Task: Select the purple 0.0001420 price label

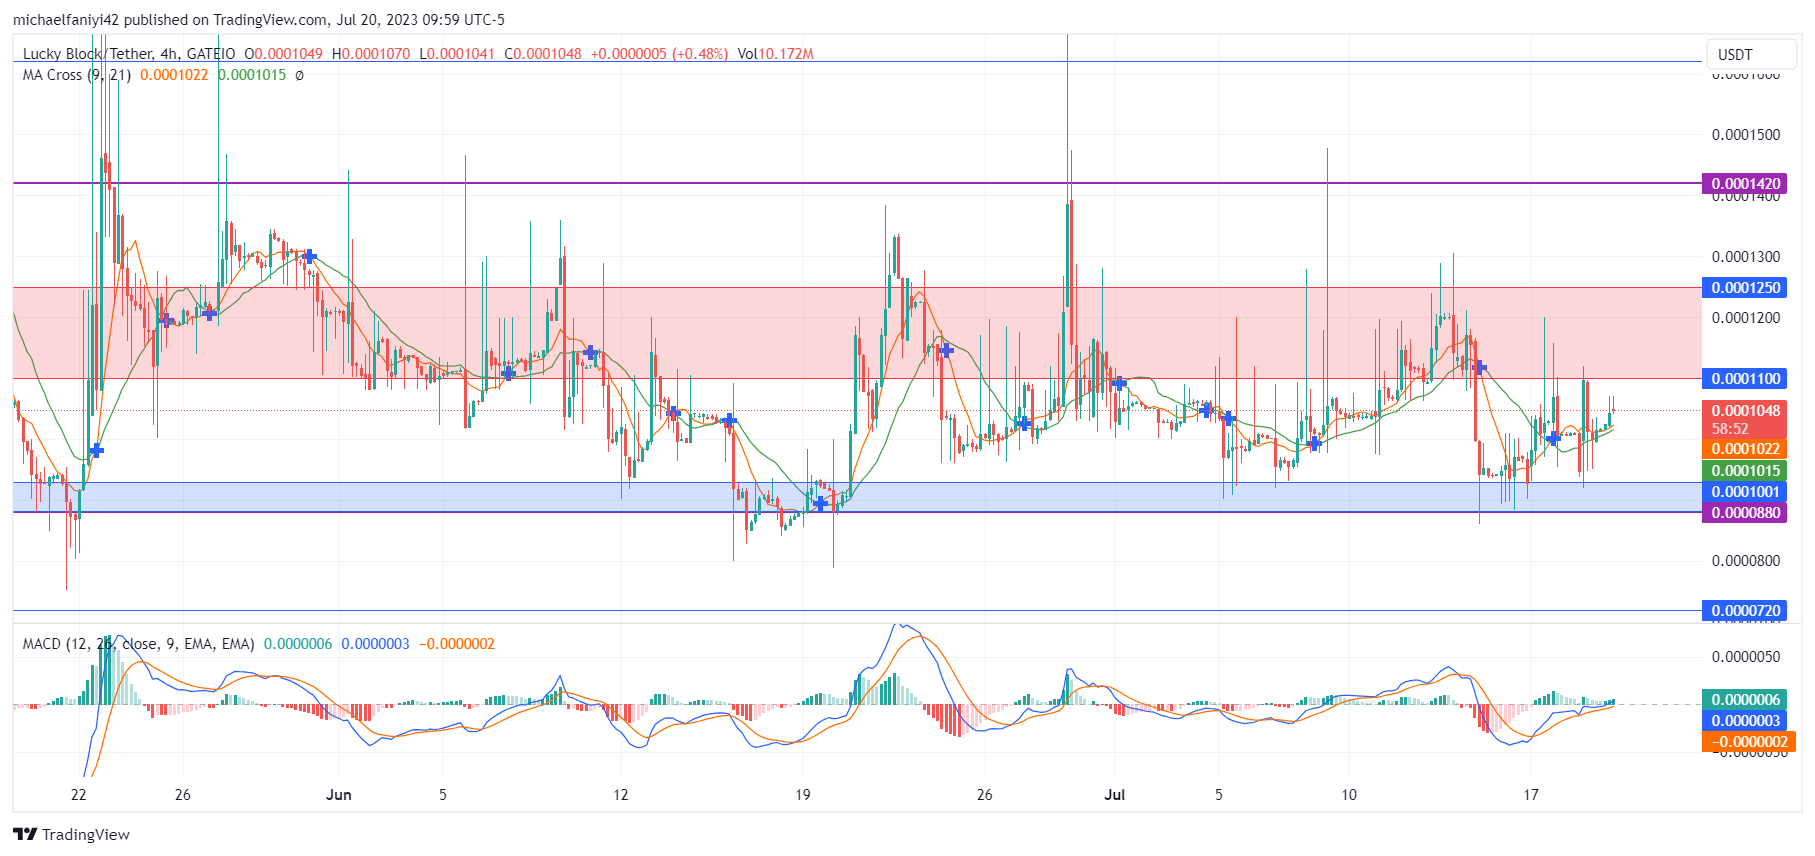Action: [x=1746, y=184]
